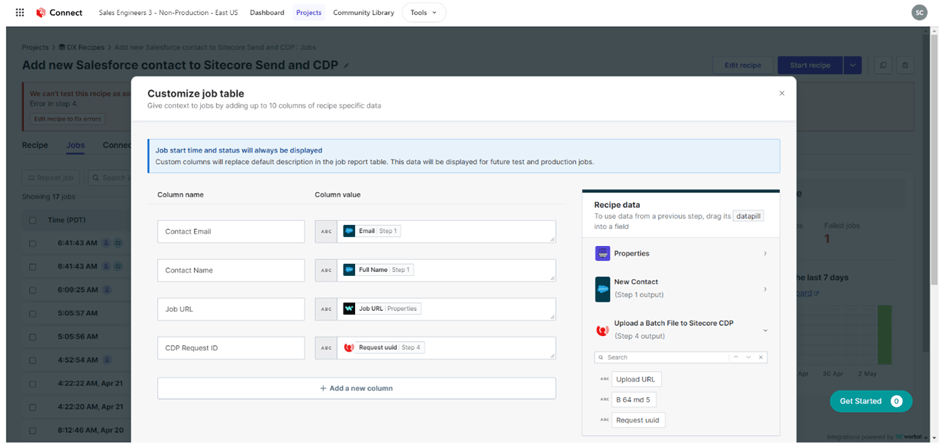Click the trash delete recipe icon

[905, 65]
